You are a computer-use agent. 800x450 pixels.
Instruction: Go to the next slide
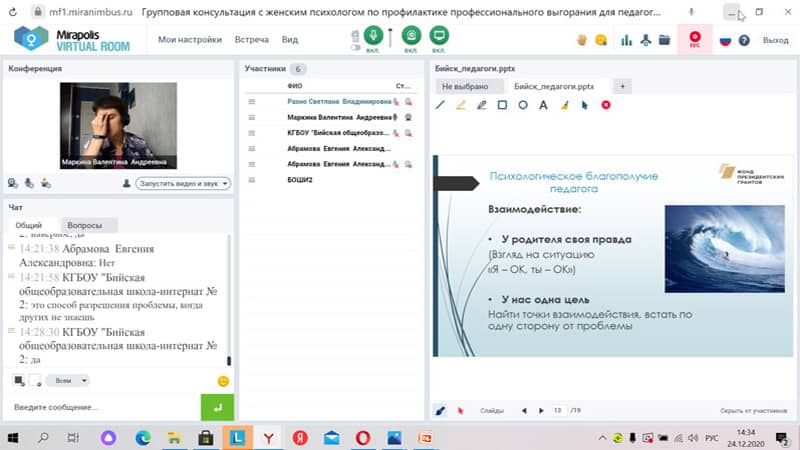tap(541, 410)
